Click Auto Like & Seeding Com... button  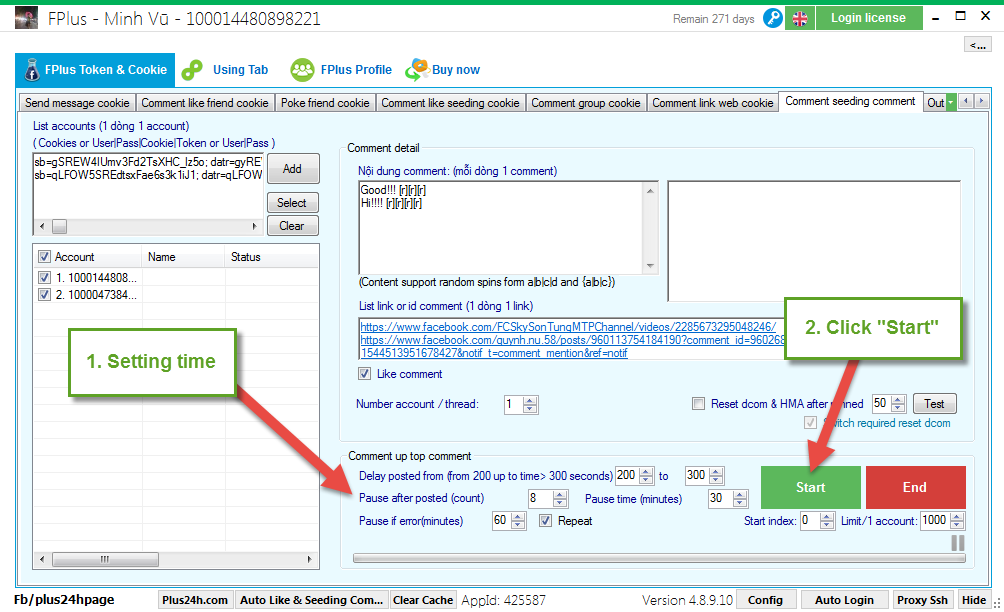311,600
